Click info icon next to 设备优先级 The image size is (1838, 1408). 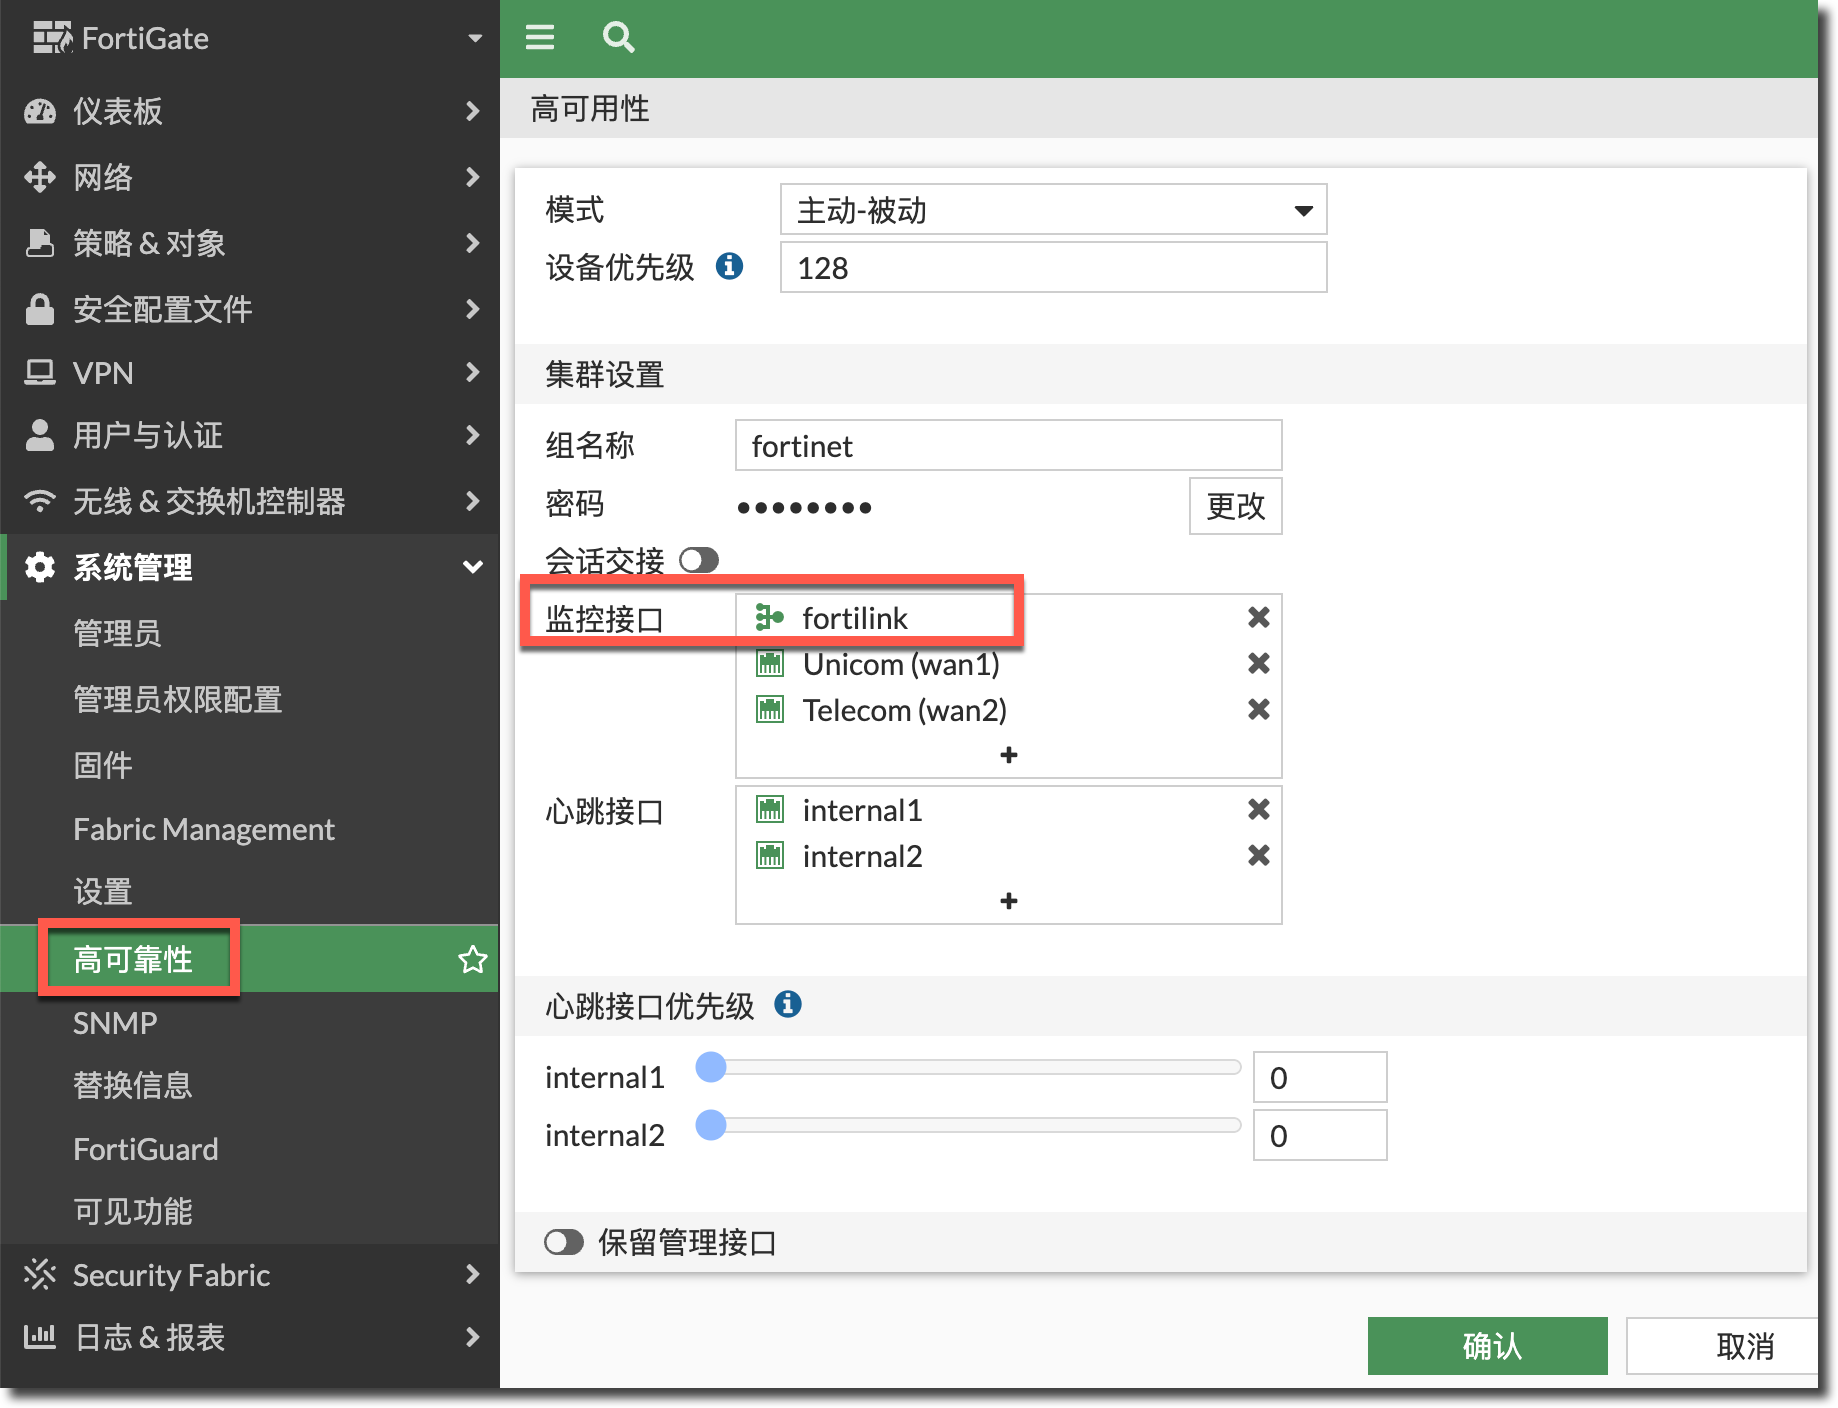tap(730, 266)
